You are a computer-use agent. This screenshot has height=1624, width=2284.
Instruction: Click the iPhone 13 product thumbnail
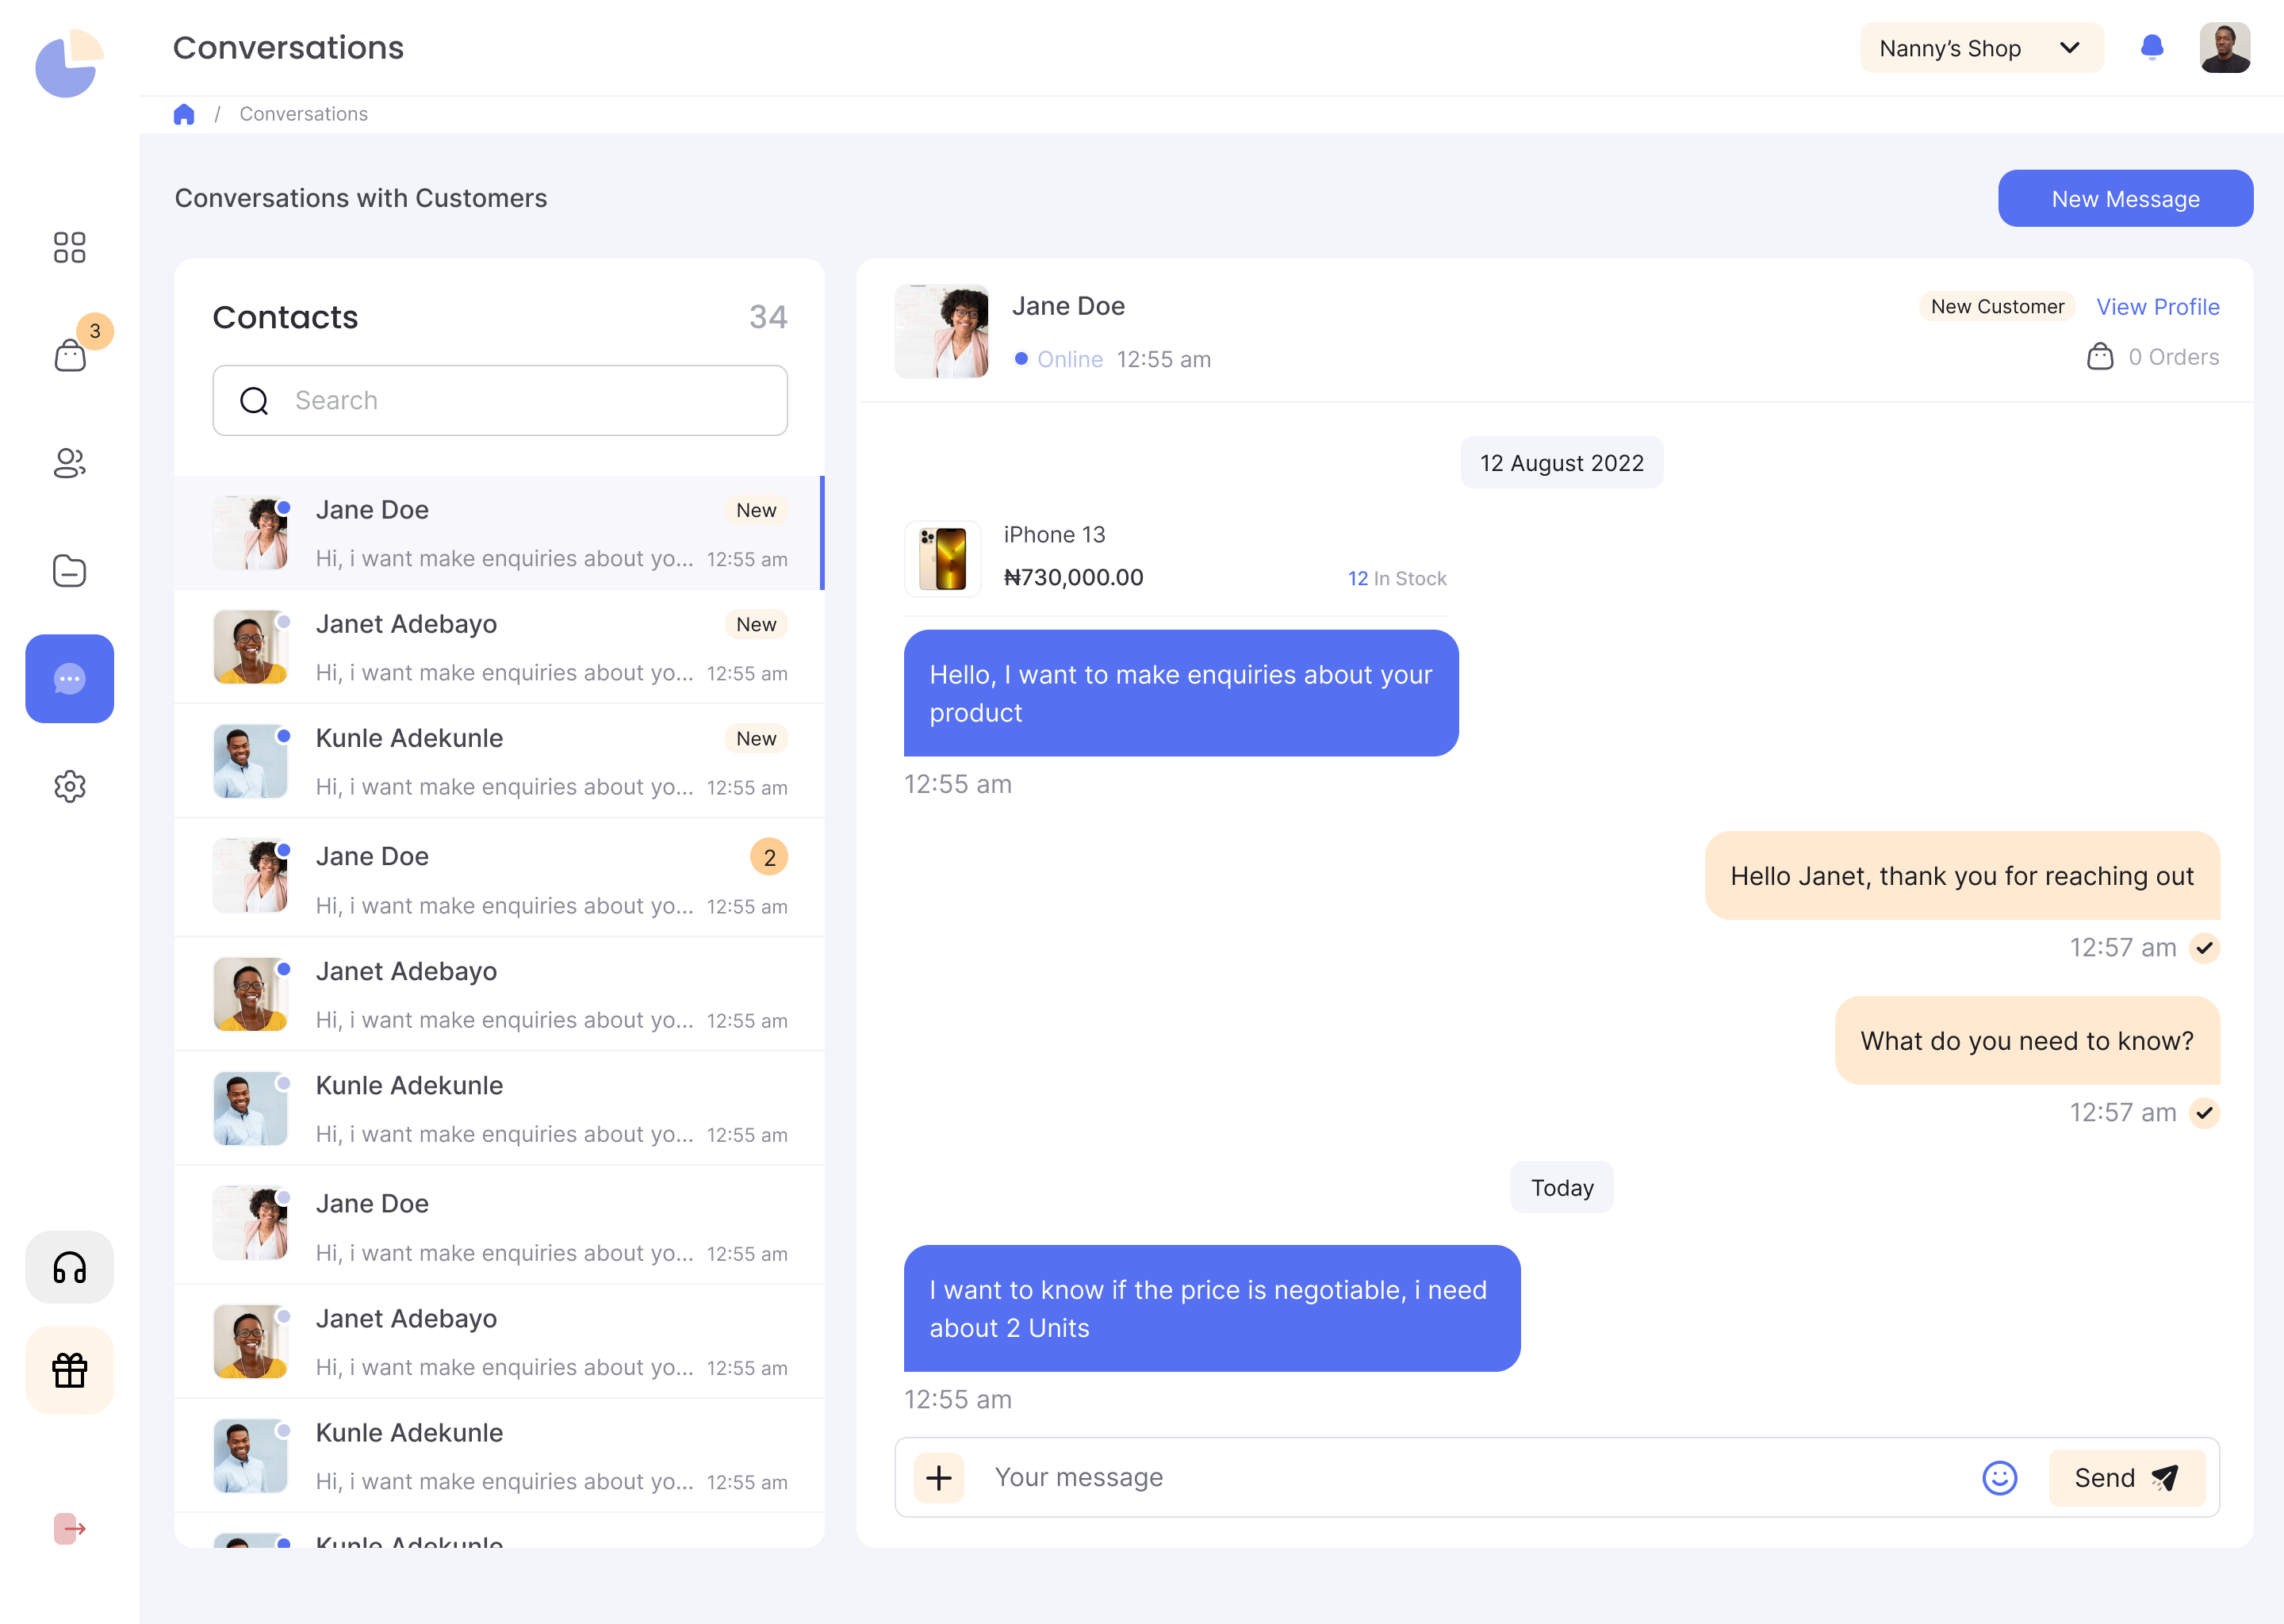coord(942,558)
